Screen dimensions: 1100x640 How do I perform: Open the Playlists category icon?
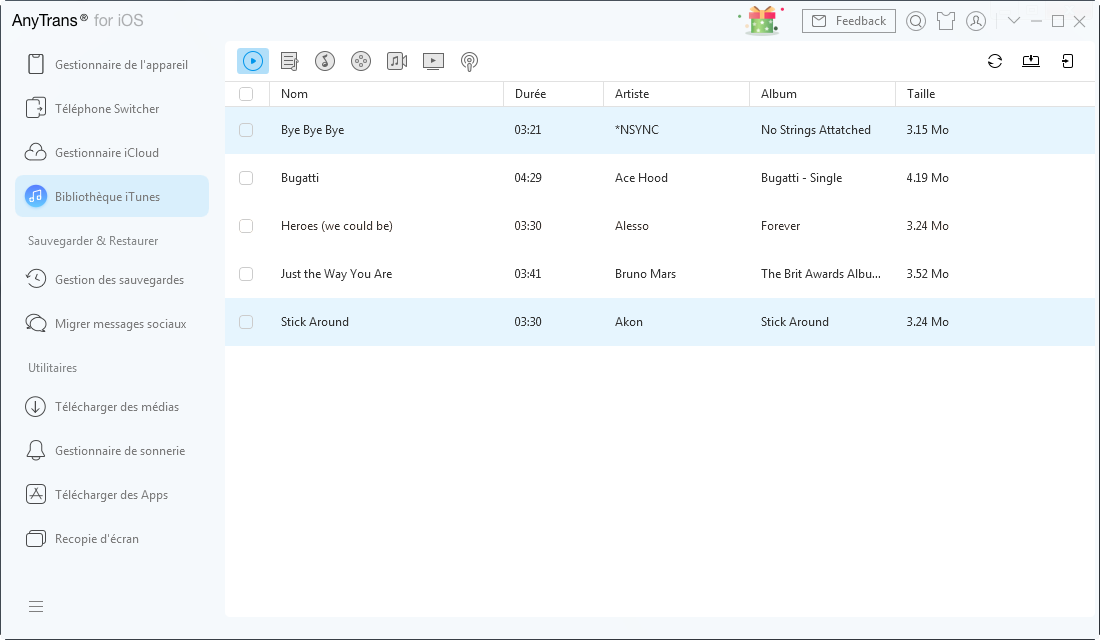pyautogui.click(x=289, y=61)
